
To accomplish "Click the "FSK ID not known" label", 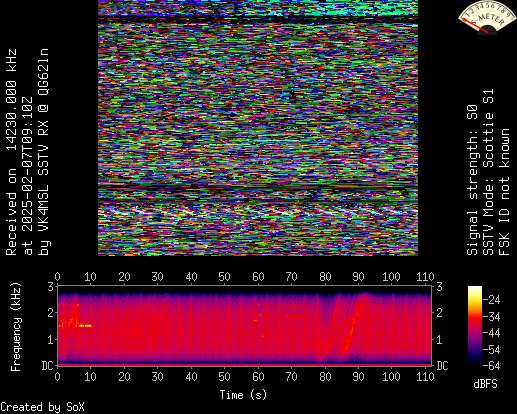I will (504, 192).
